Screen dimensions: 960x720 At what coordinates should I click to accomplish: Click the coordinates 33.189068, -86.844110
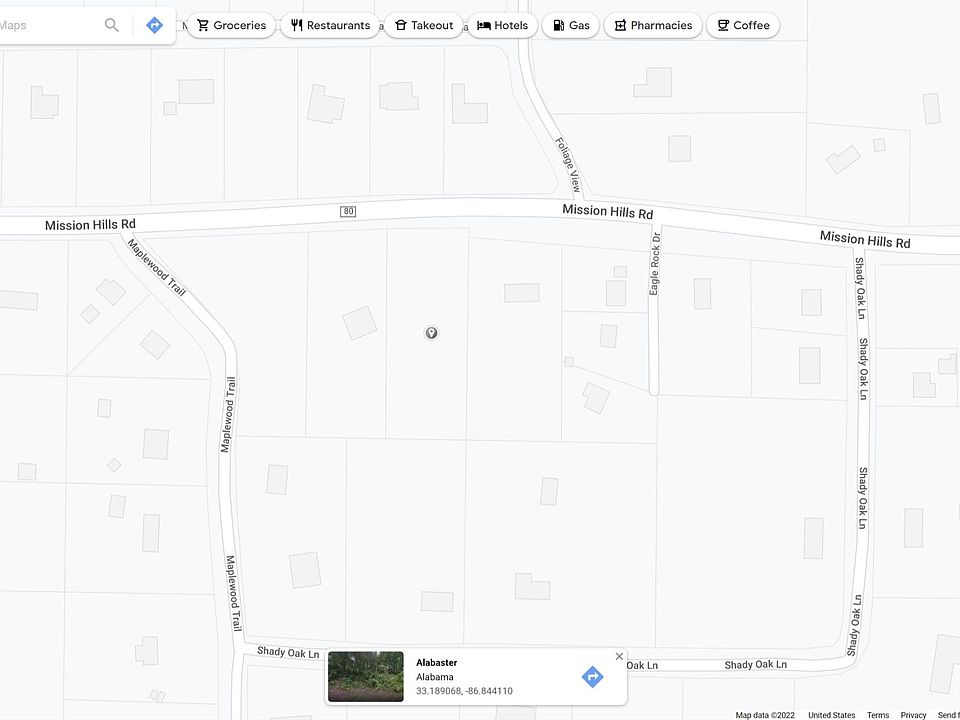click(x=464, y=691)
